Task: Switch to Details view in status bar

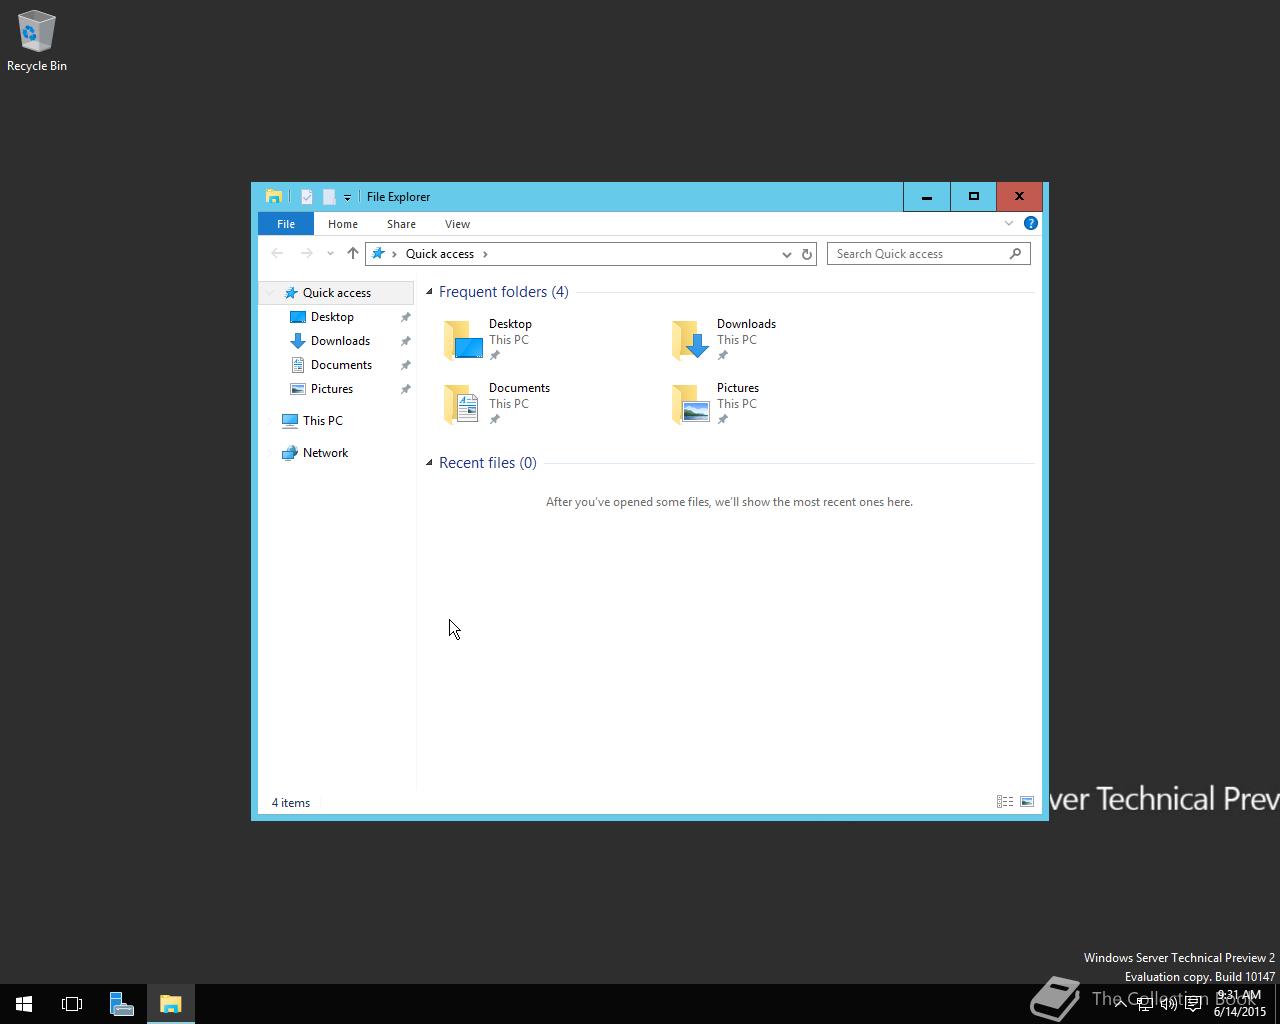Action: tap(1005, 802)
